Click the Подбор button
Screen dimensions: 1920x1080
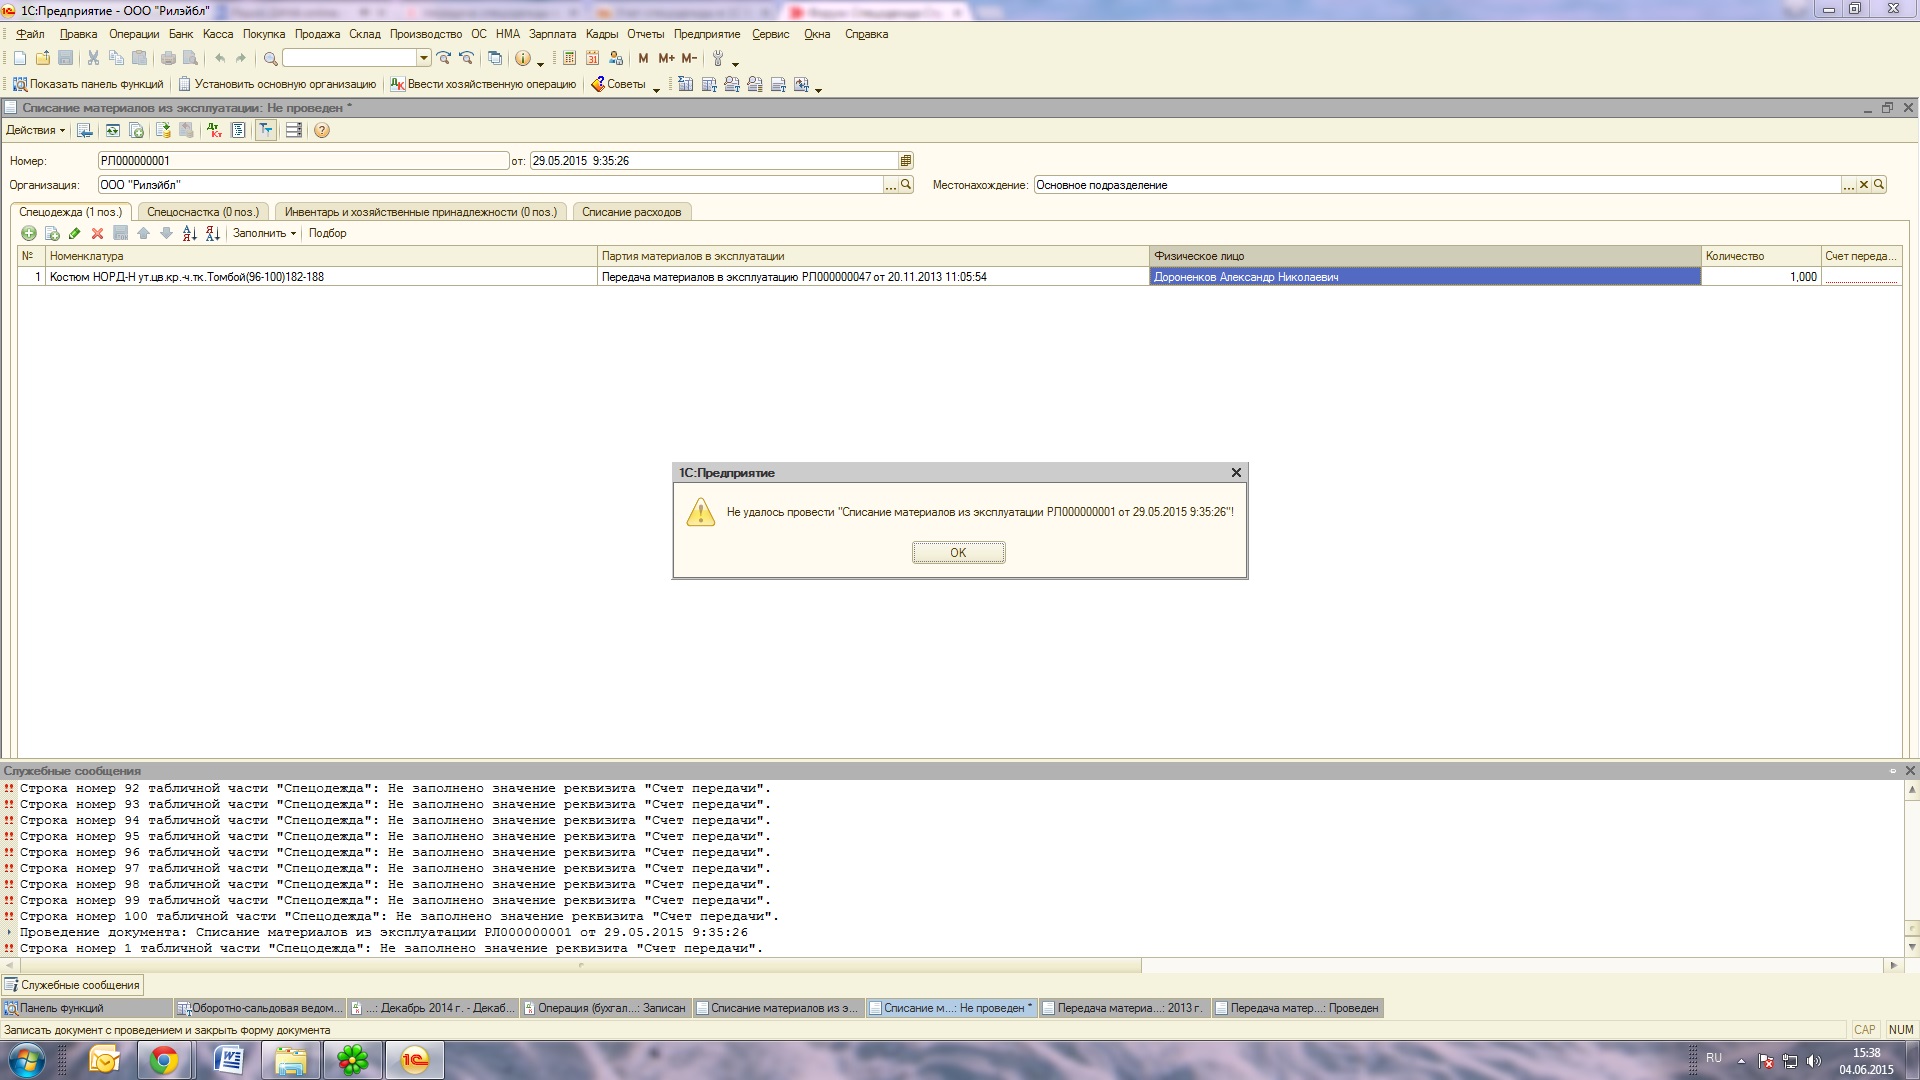pyautogui.click(x=327, y=233)
